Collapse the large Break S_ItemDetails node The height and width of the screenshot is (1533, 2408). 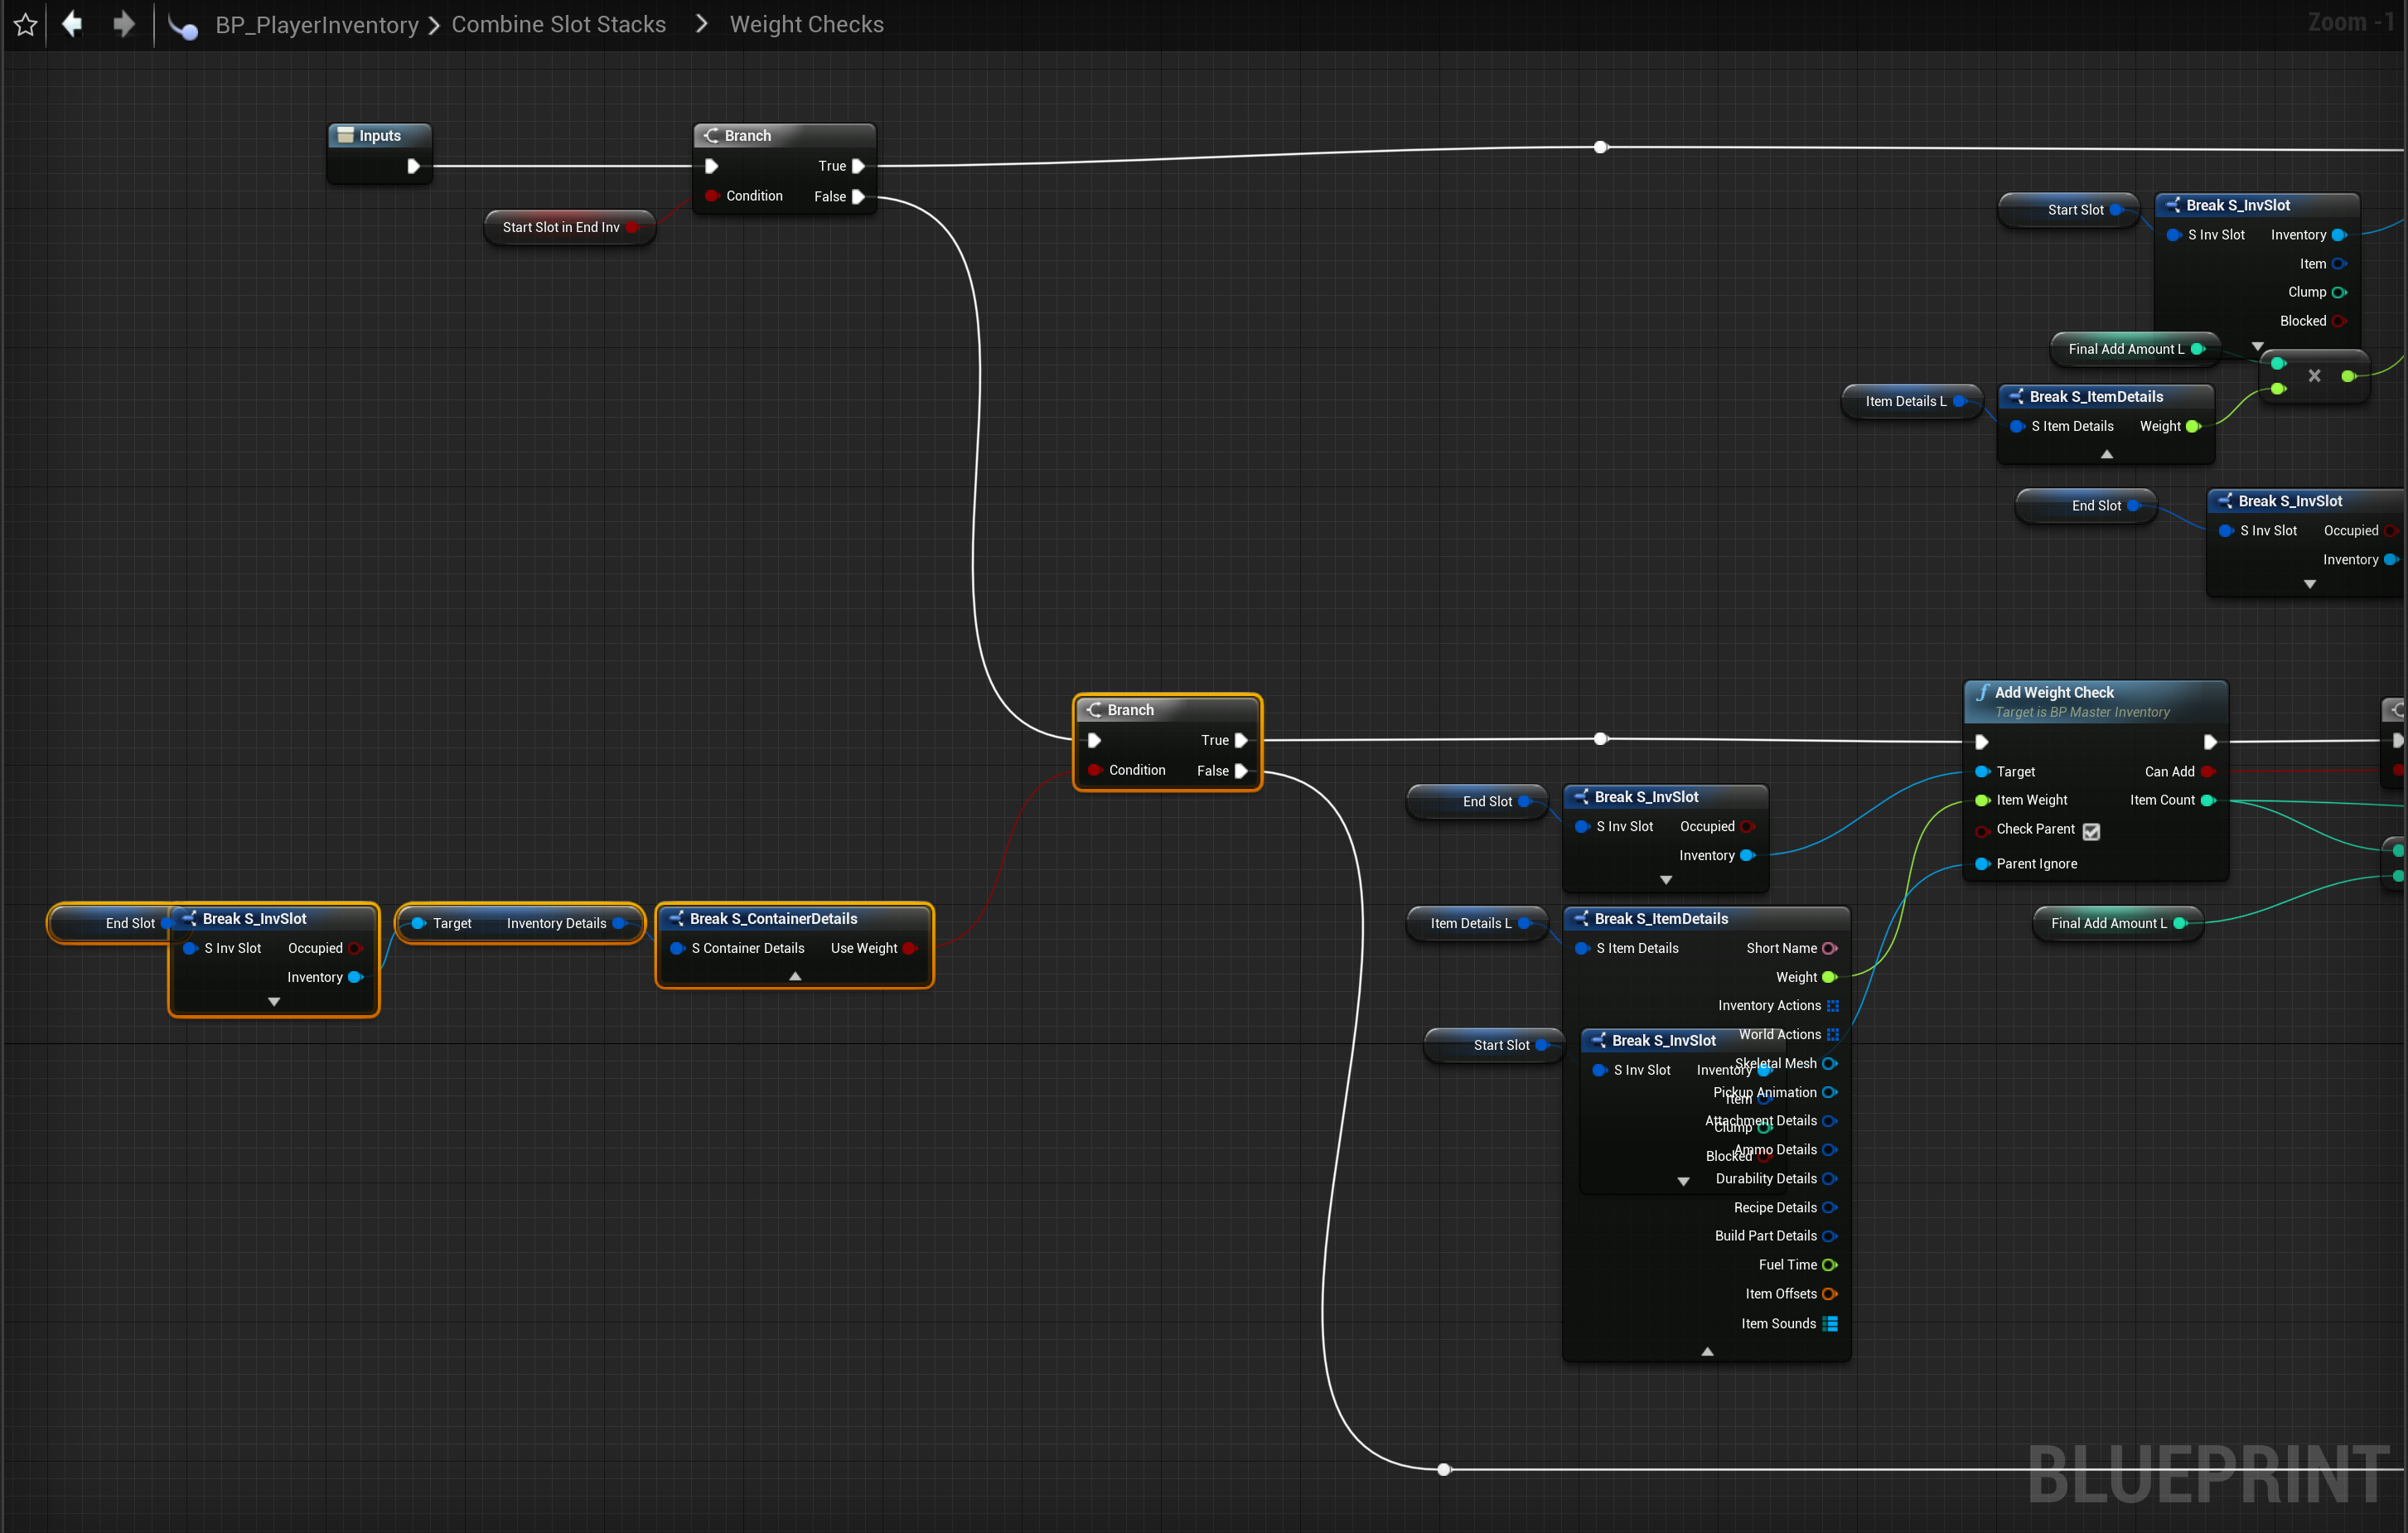pos(1707,1352)
